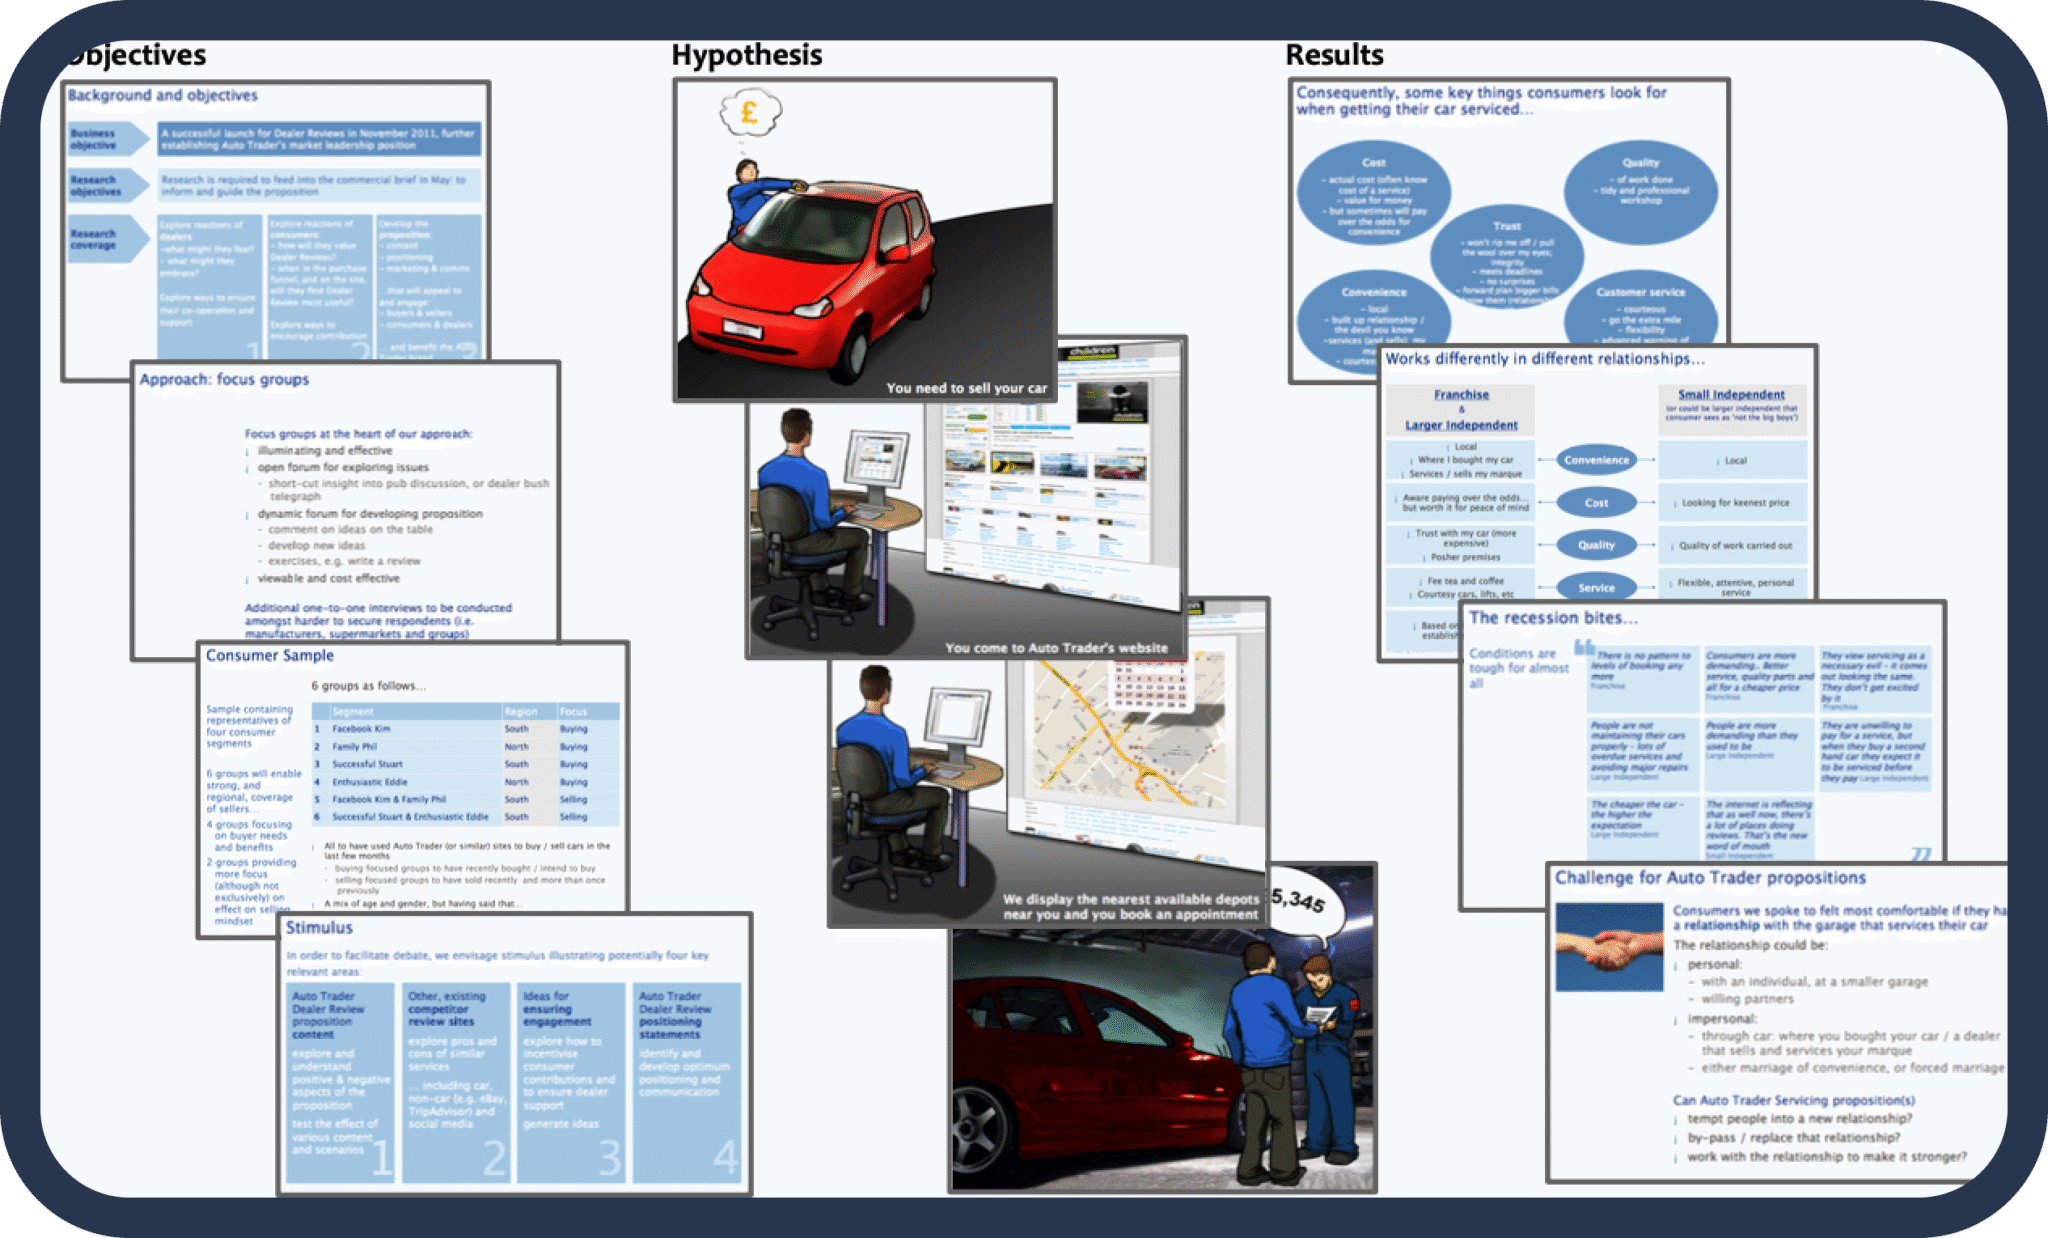Click the Larger Independent underlined heading
Image resolution: width=2048 pixels, height=1238 pixels.
(1461, 425)
